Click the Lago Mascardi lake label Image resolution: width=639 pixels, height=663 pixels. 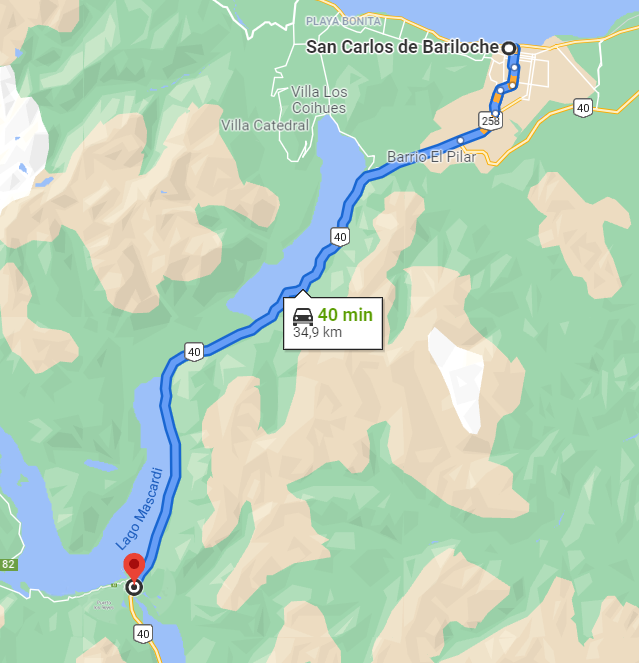point(139,509)
